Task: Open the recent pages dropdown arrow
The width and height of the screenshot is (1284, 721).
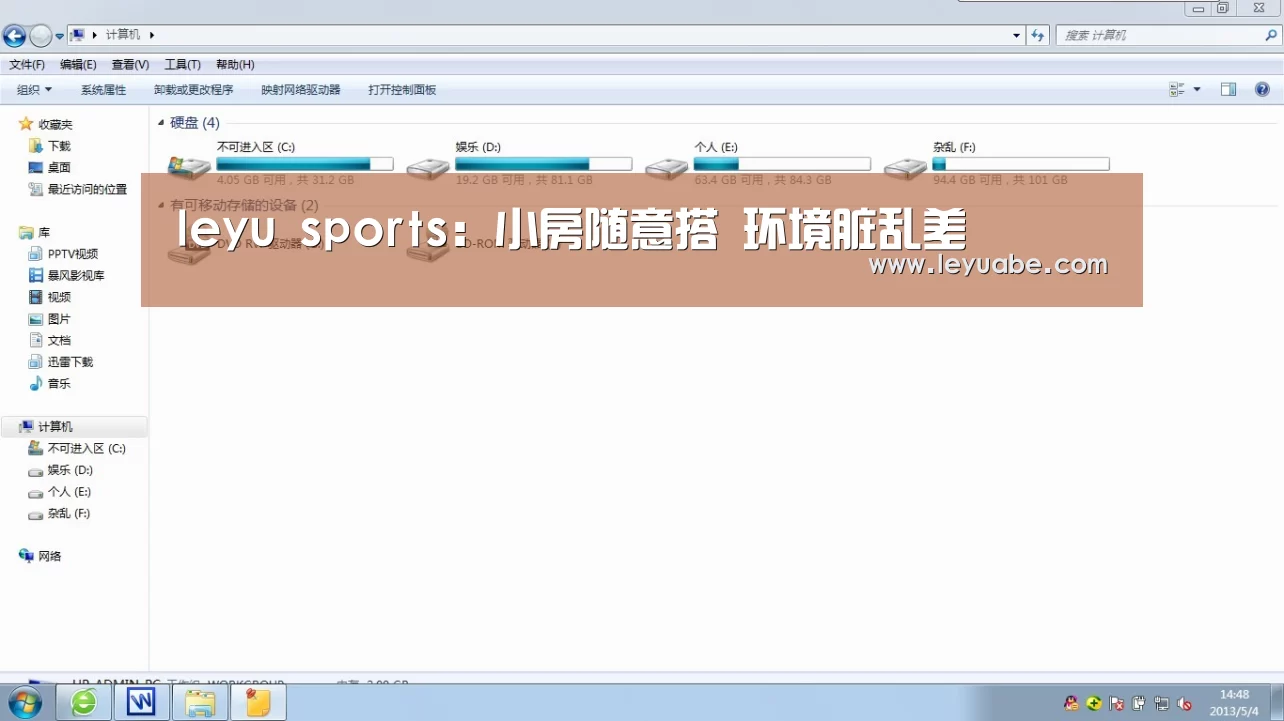Action: coord(60,37)
